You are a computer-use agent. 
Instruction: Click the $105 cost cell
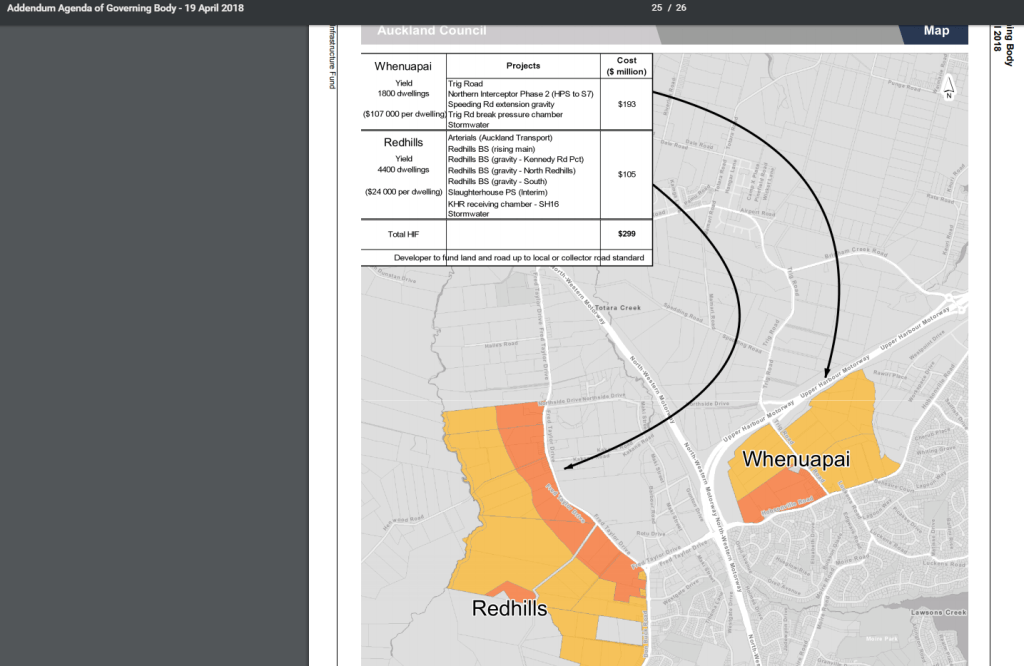pyautogui.click(x=627, y=175)
